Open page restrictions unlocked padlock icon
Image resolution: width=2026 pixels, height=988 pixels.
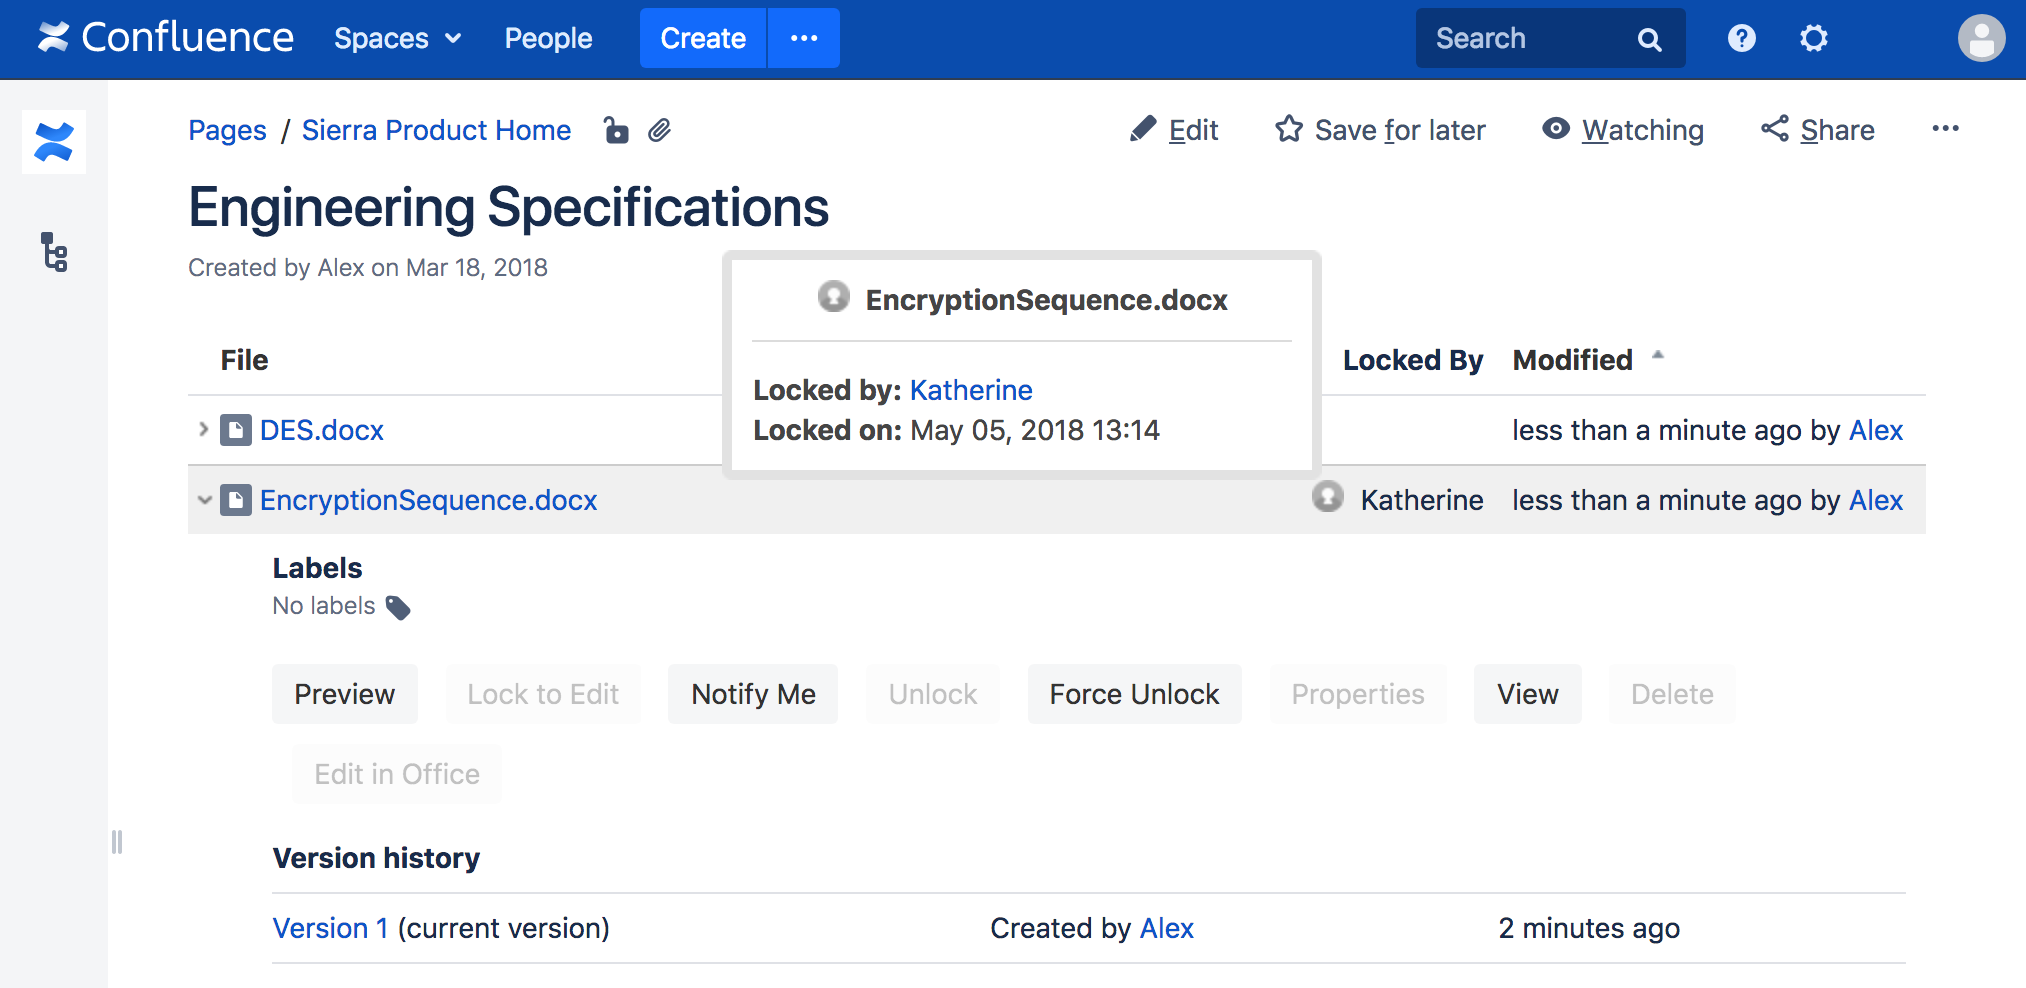click(x=616, y=130)
